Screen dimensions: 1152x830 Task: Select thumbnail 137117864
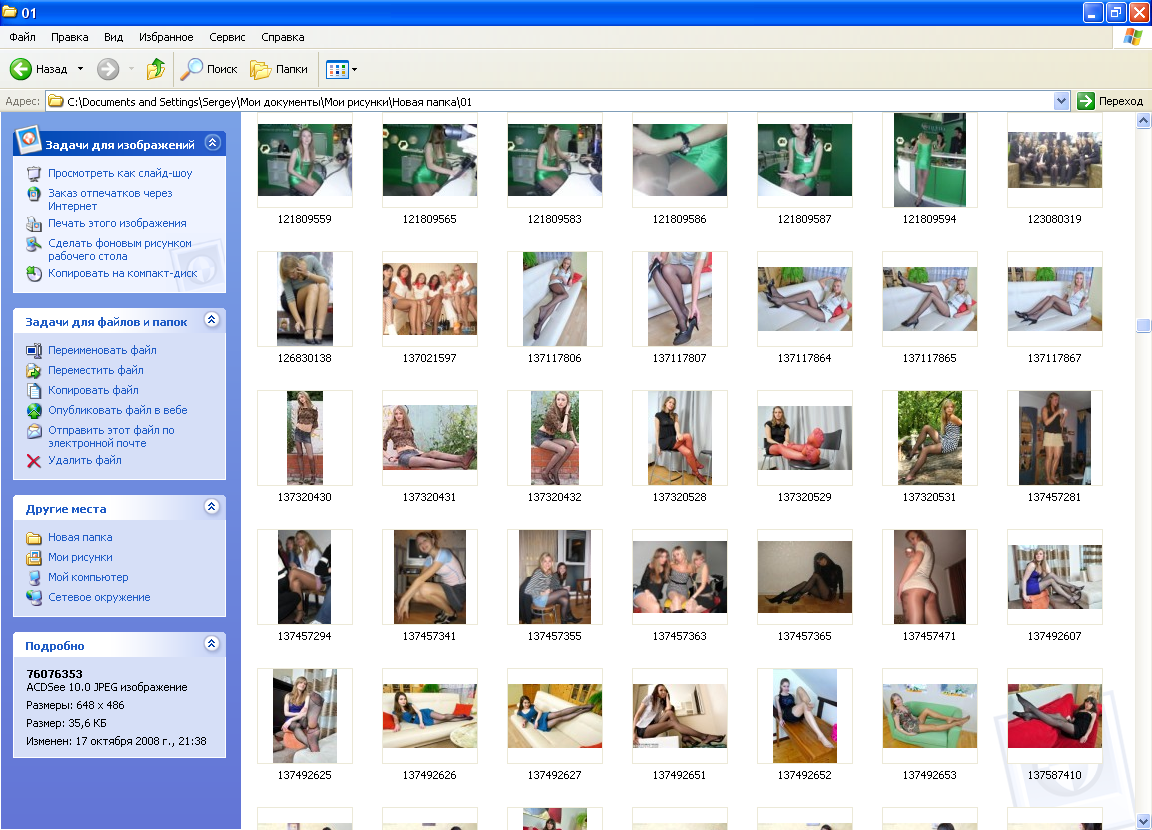click(x=804, y=299)
